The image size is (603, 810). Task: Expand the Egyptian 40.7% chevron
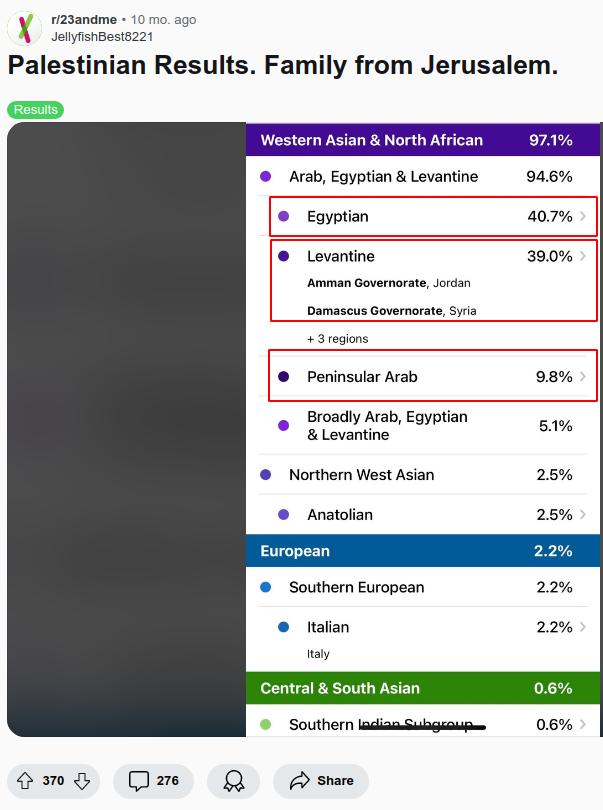583,216
